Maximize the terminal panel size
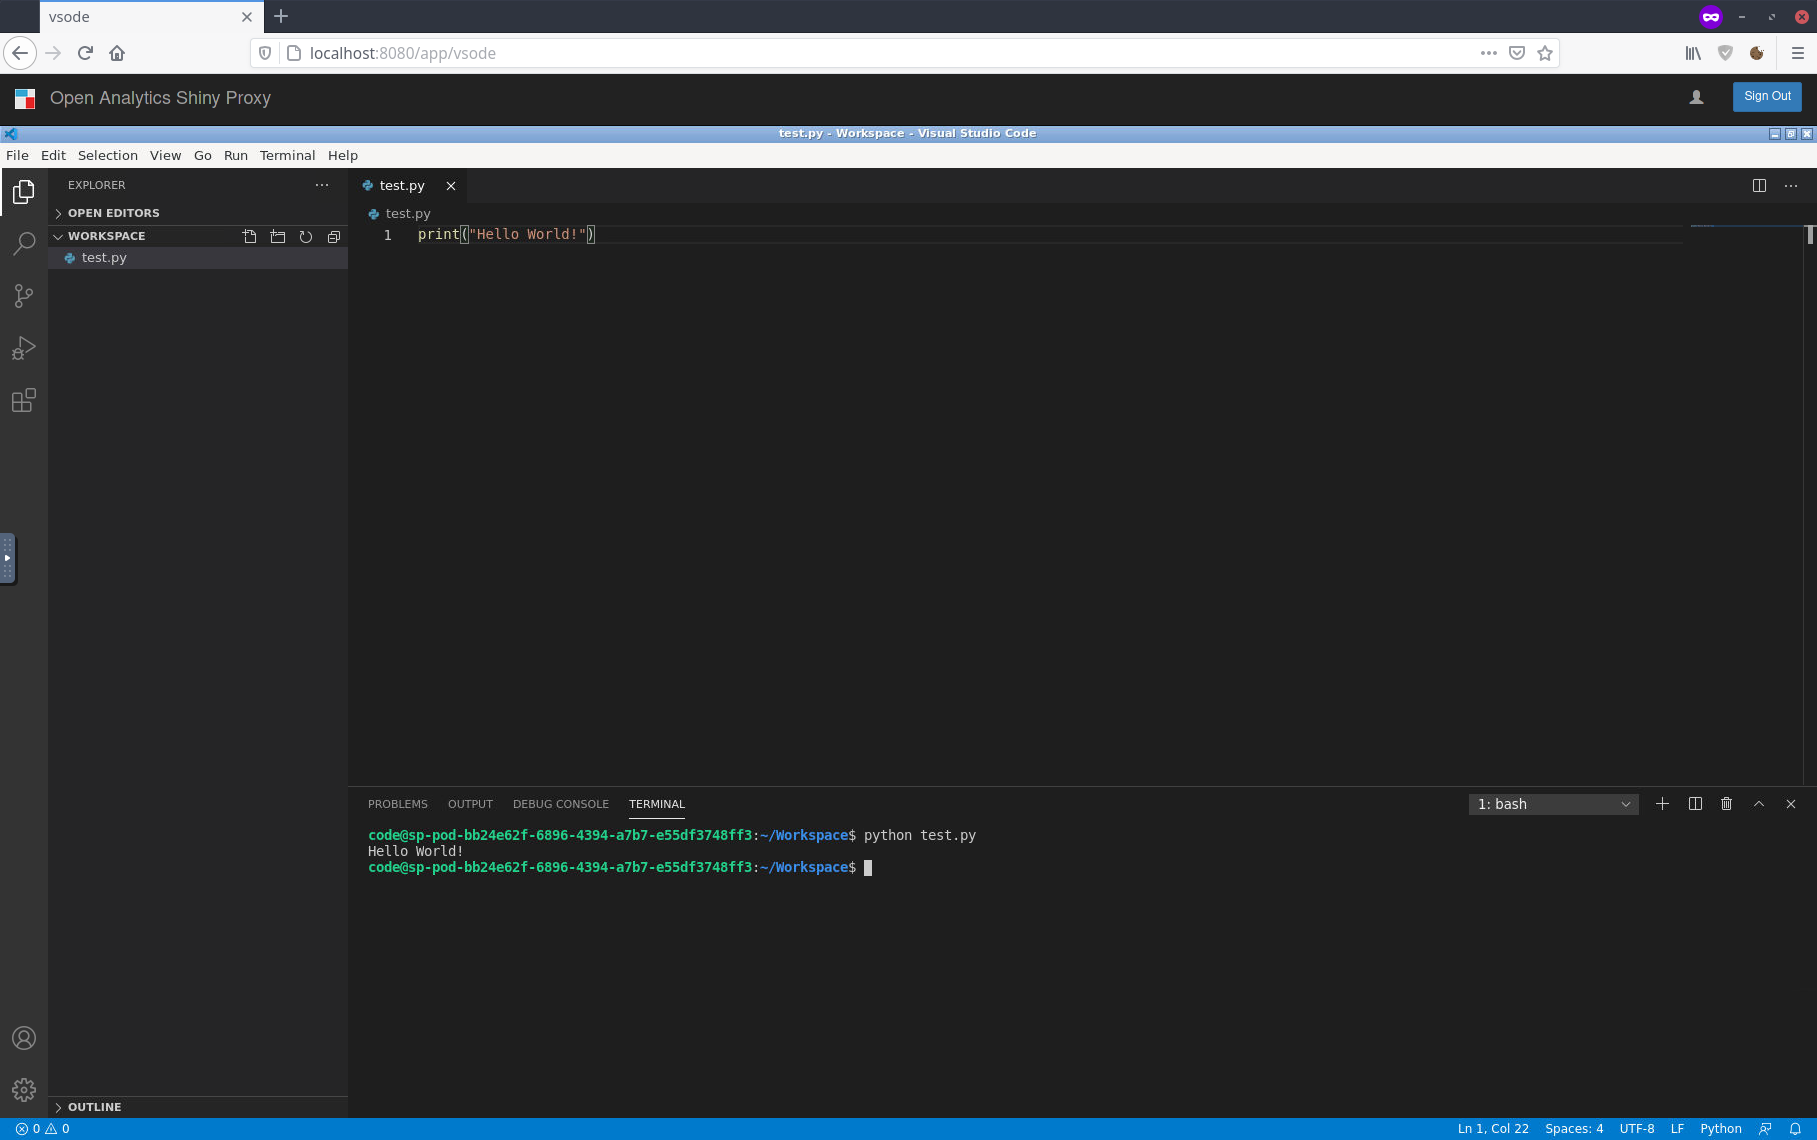The width and height of the screenshot is (1817, 1140). point(1759,804)
